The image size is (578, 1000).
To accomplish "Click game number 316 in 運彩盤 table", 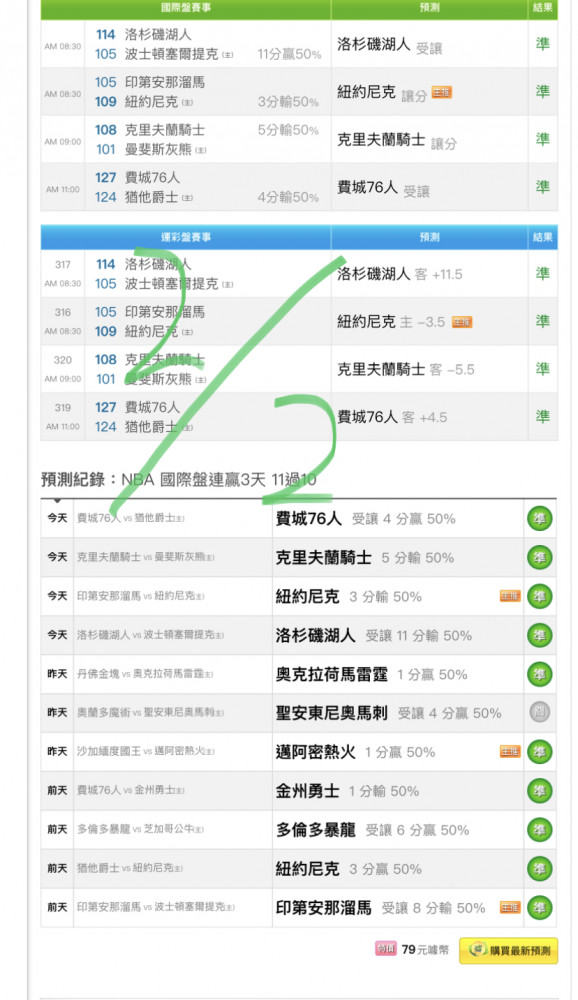I will tap(63, 312).
